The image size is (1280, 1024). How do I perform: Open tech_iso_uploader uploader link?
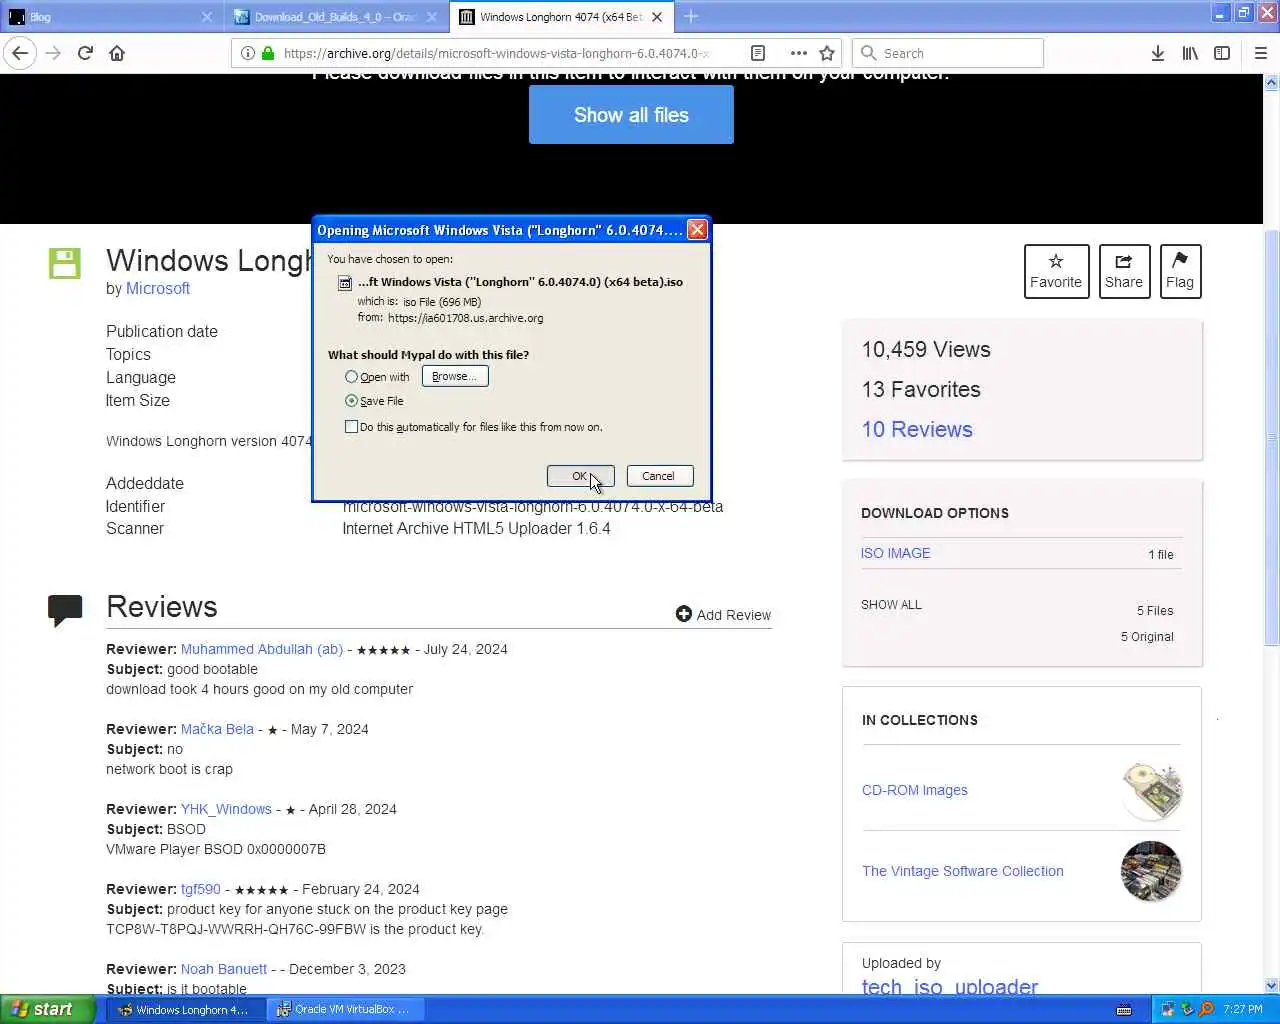click(950, 986)
